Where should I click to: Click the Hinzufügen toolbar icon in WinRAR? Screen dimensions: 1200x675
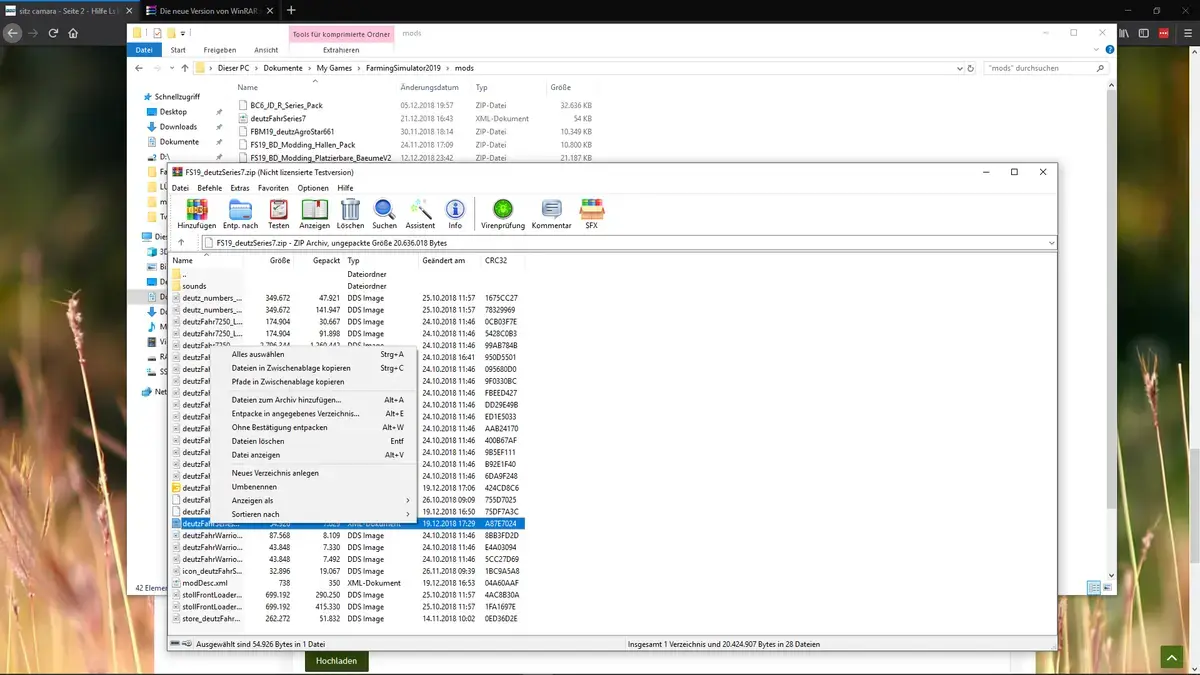coord(197,211)
